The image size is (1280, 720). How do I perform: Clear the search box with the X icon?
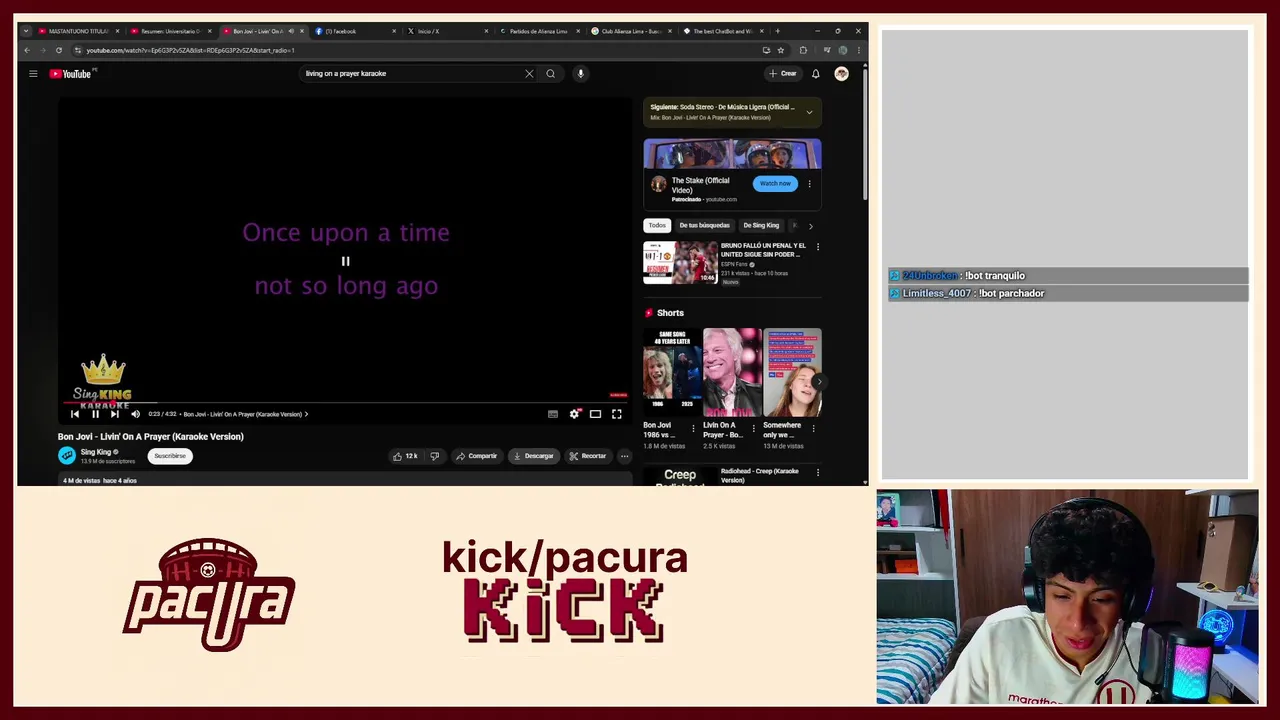(529, 73)
